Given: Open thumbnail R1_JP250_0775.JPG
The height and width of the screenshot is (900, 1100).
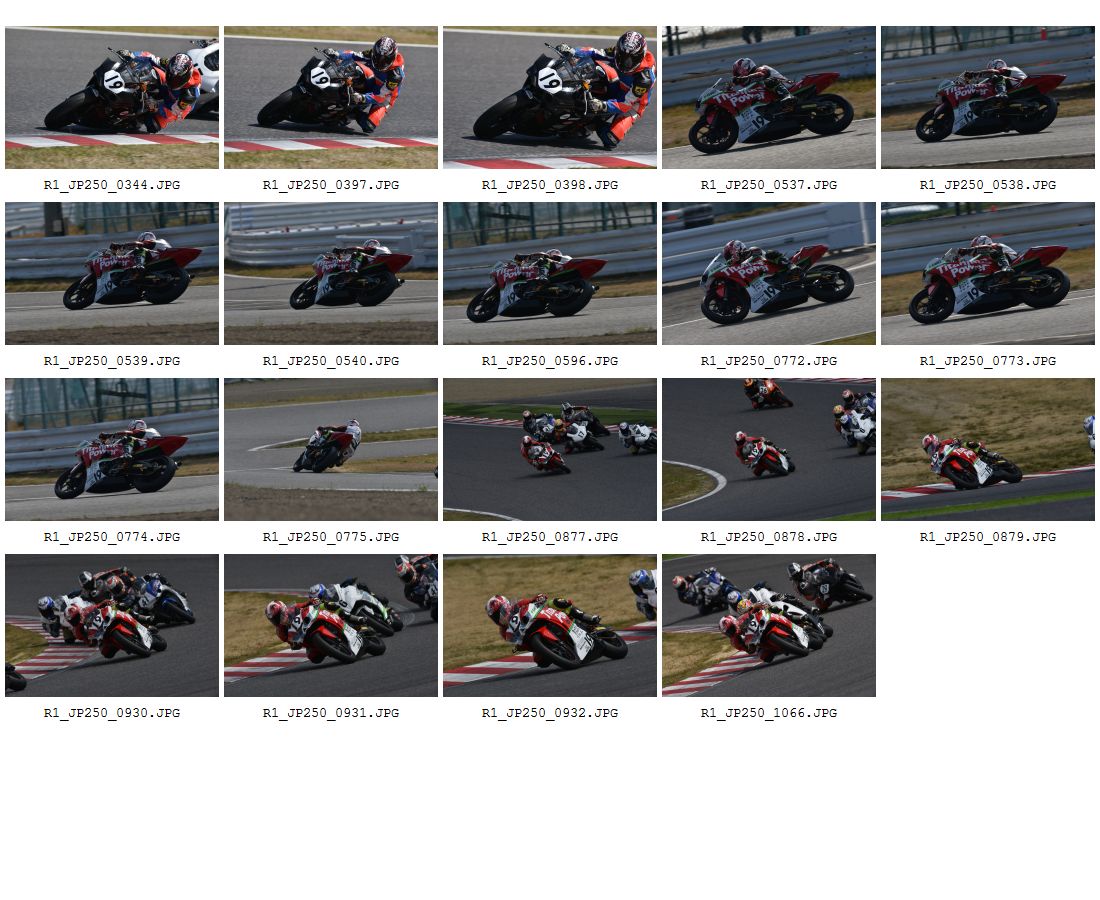Looking at the screenshot, I should (331, 450).
